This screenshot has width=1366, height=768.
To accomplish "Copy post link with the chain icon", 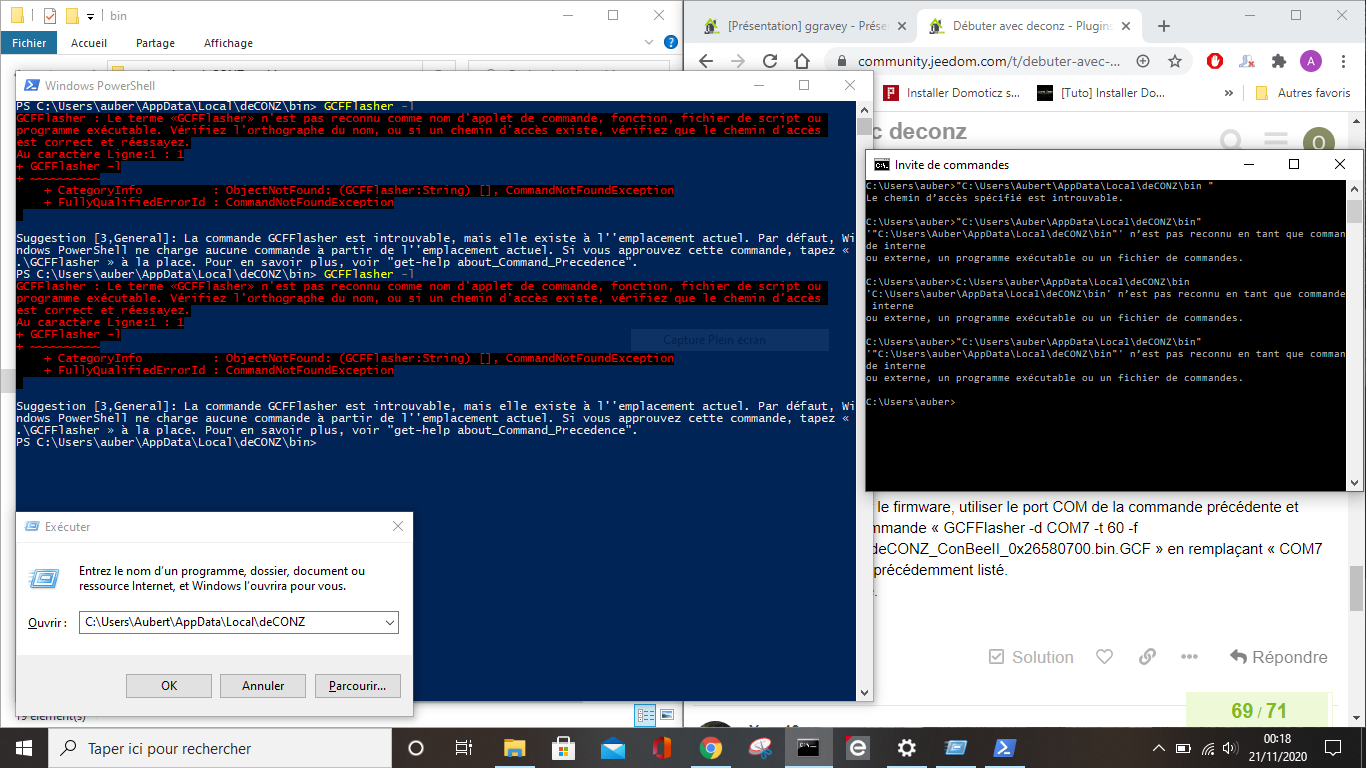I will point(1147,657).
